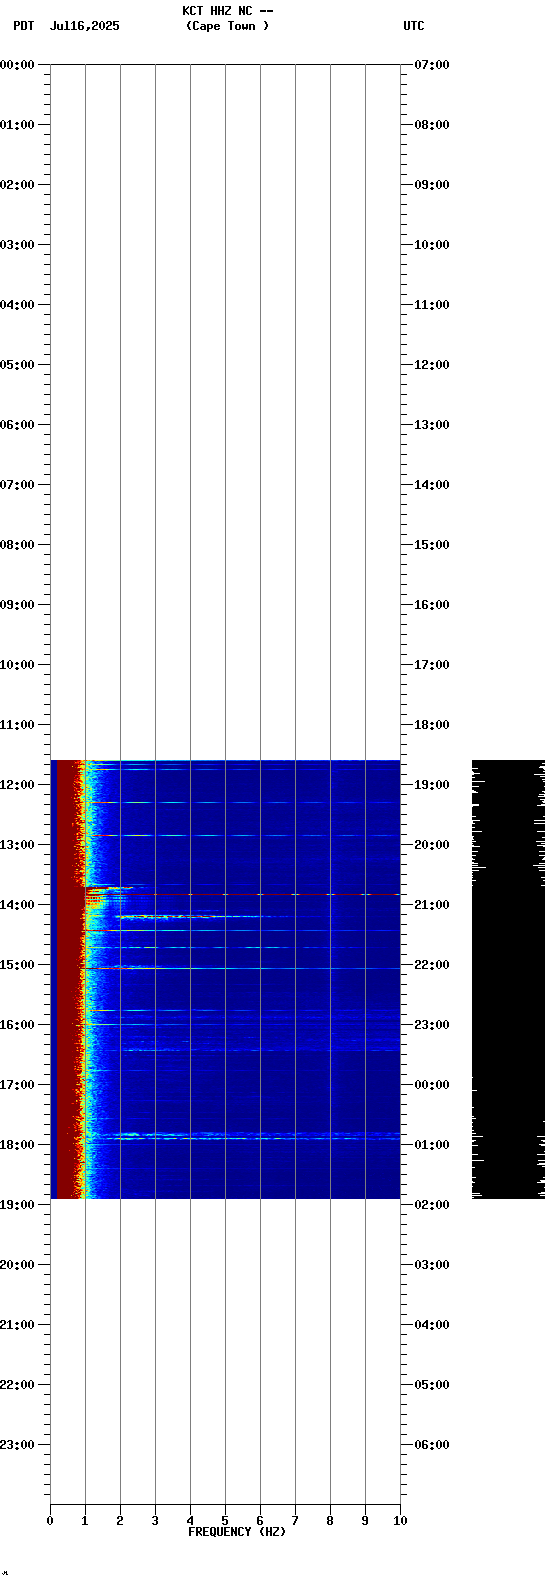Click the UTC '00:00' time label
552x1584 pixels.
point(432,1085)
